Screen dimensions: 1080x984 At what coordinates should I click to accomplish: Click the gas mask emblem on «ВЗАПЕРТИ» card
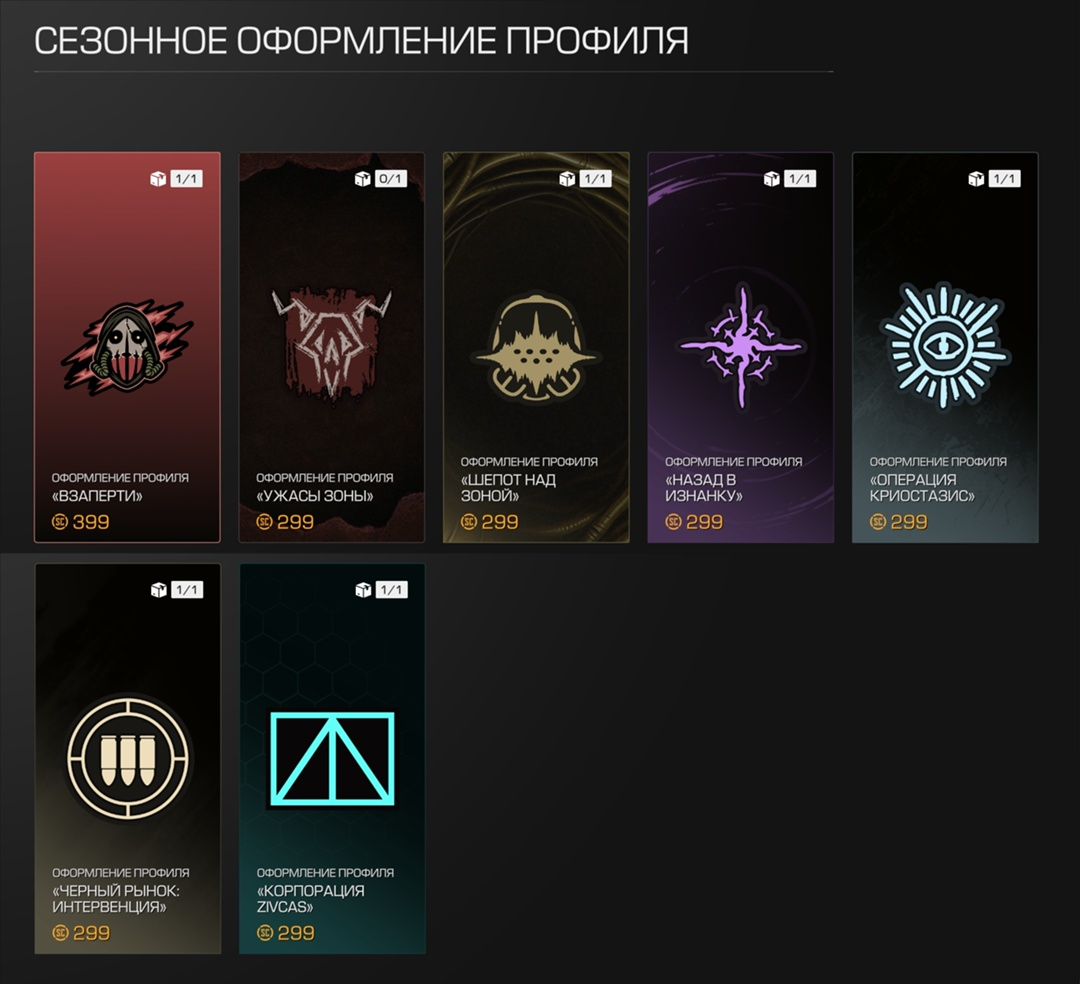pos(127,346)
